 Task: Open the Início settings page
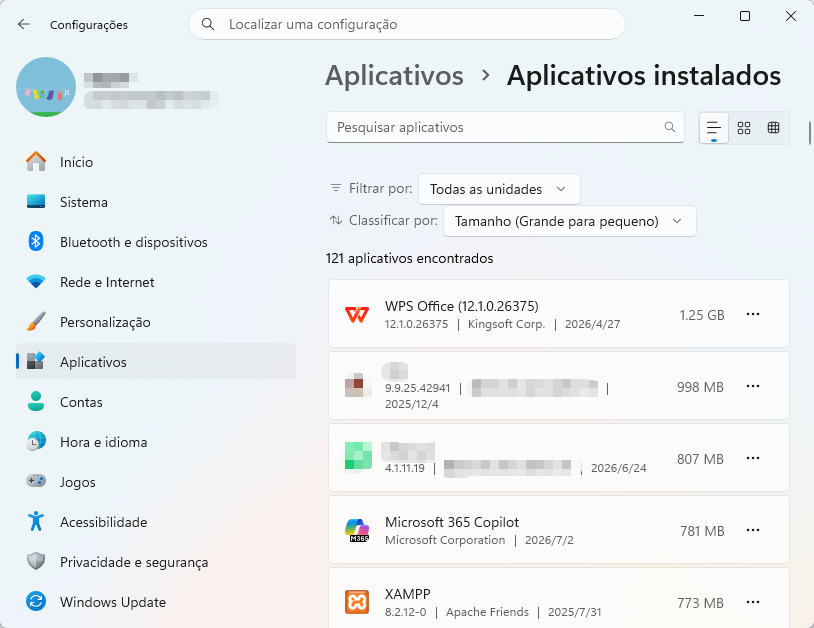(x=156, y=162)
